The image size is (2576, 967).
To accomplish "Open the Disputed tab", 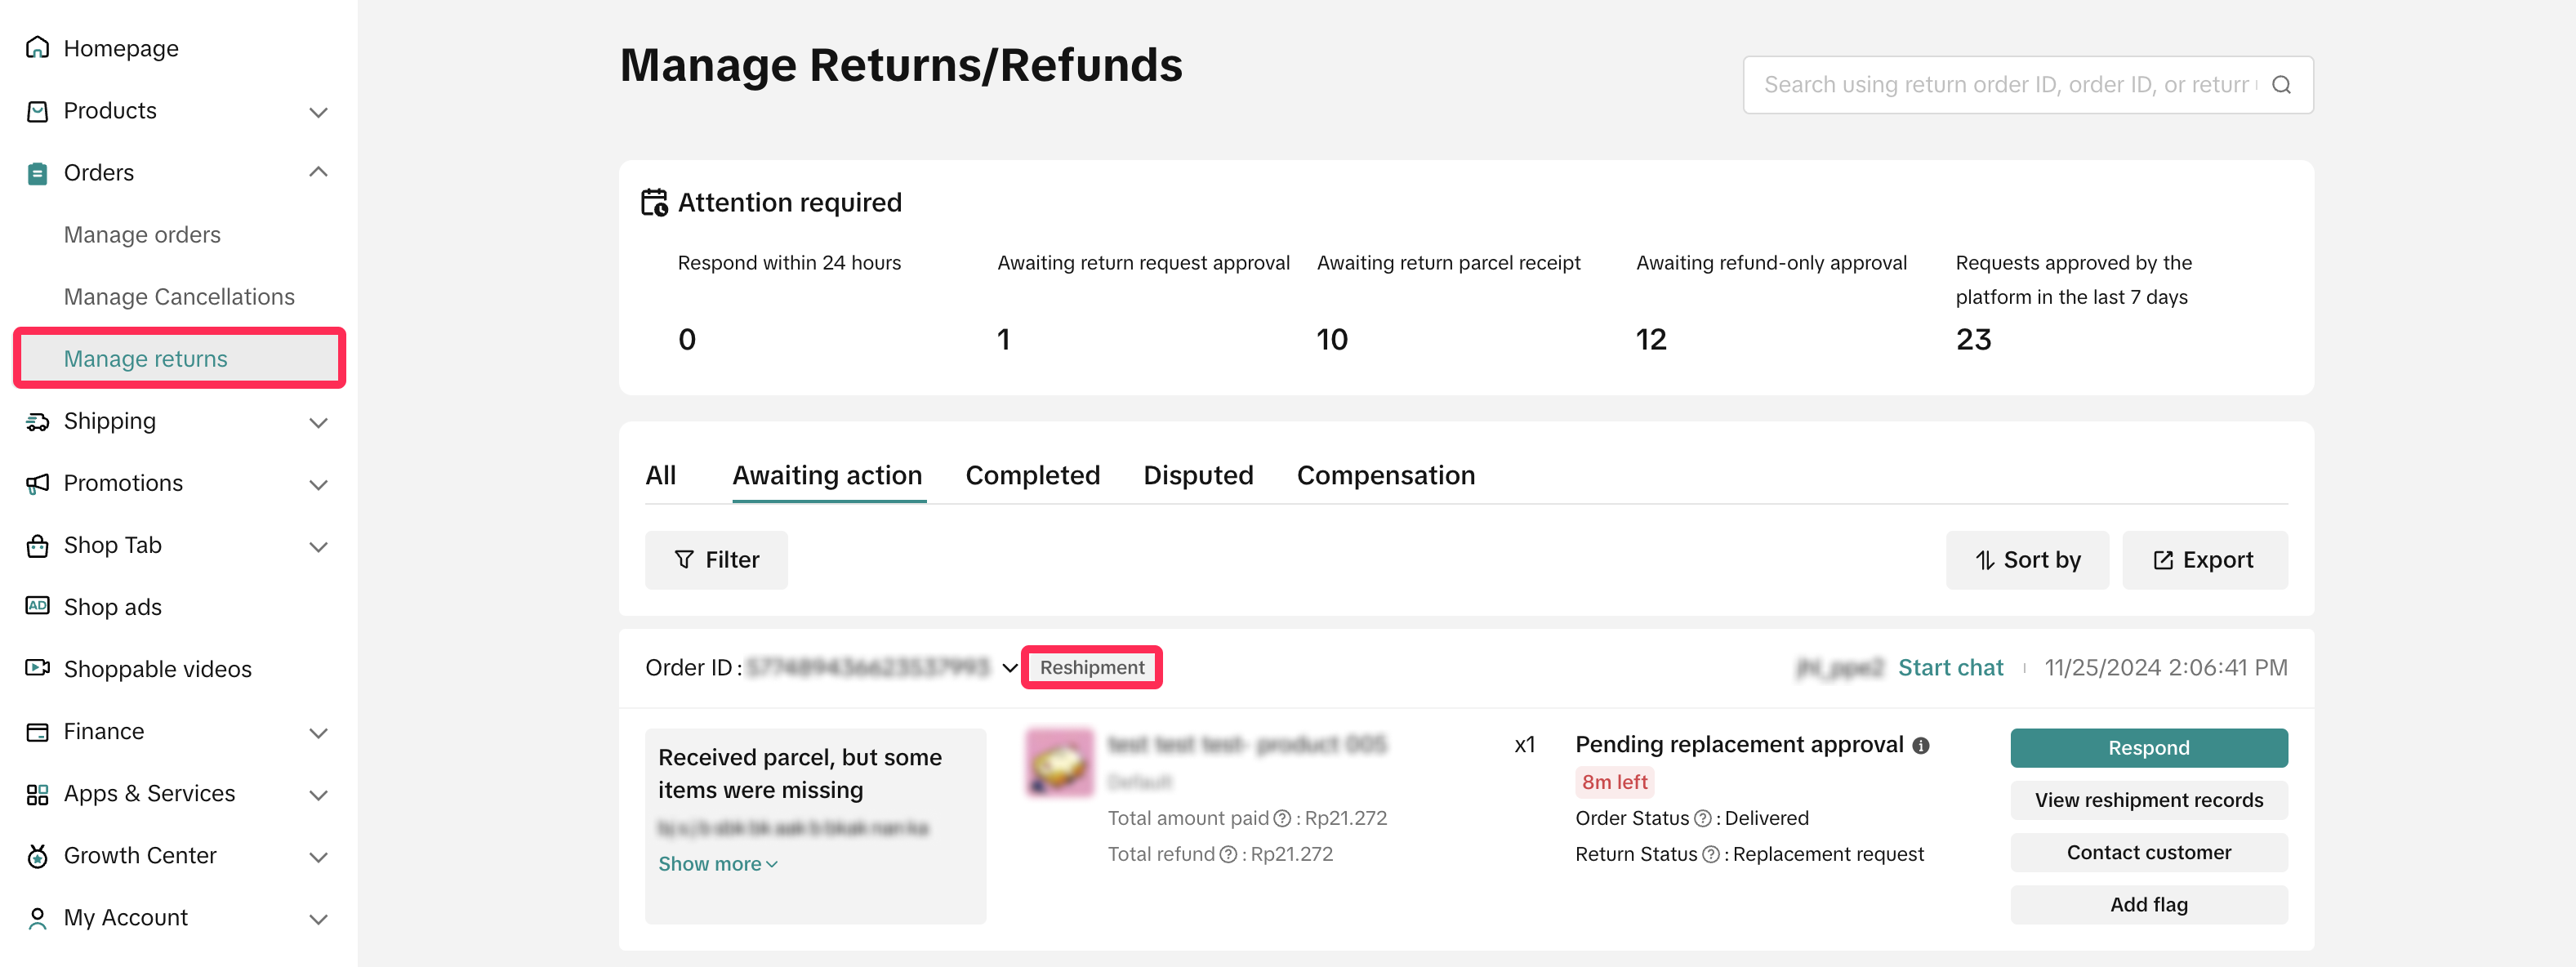I will (x=1198, y=475).
